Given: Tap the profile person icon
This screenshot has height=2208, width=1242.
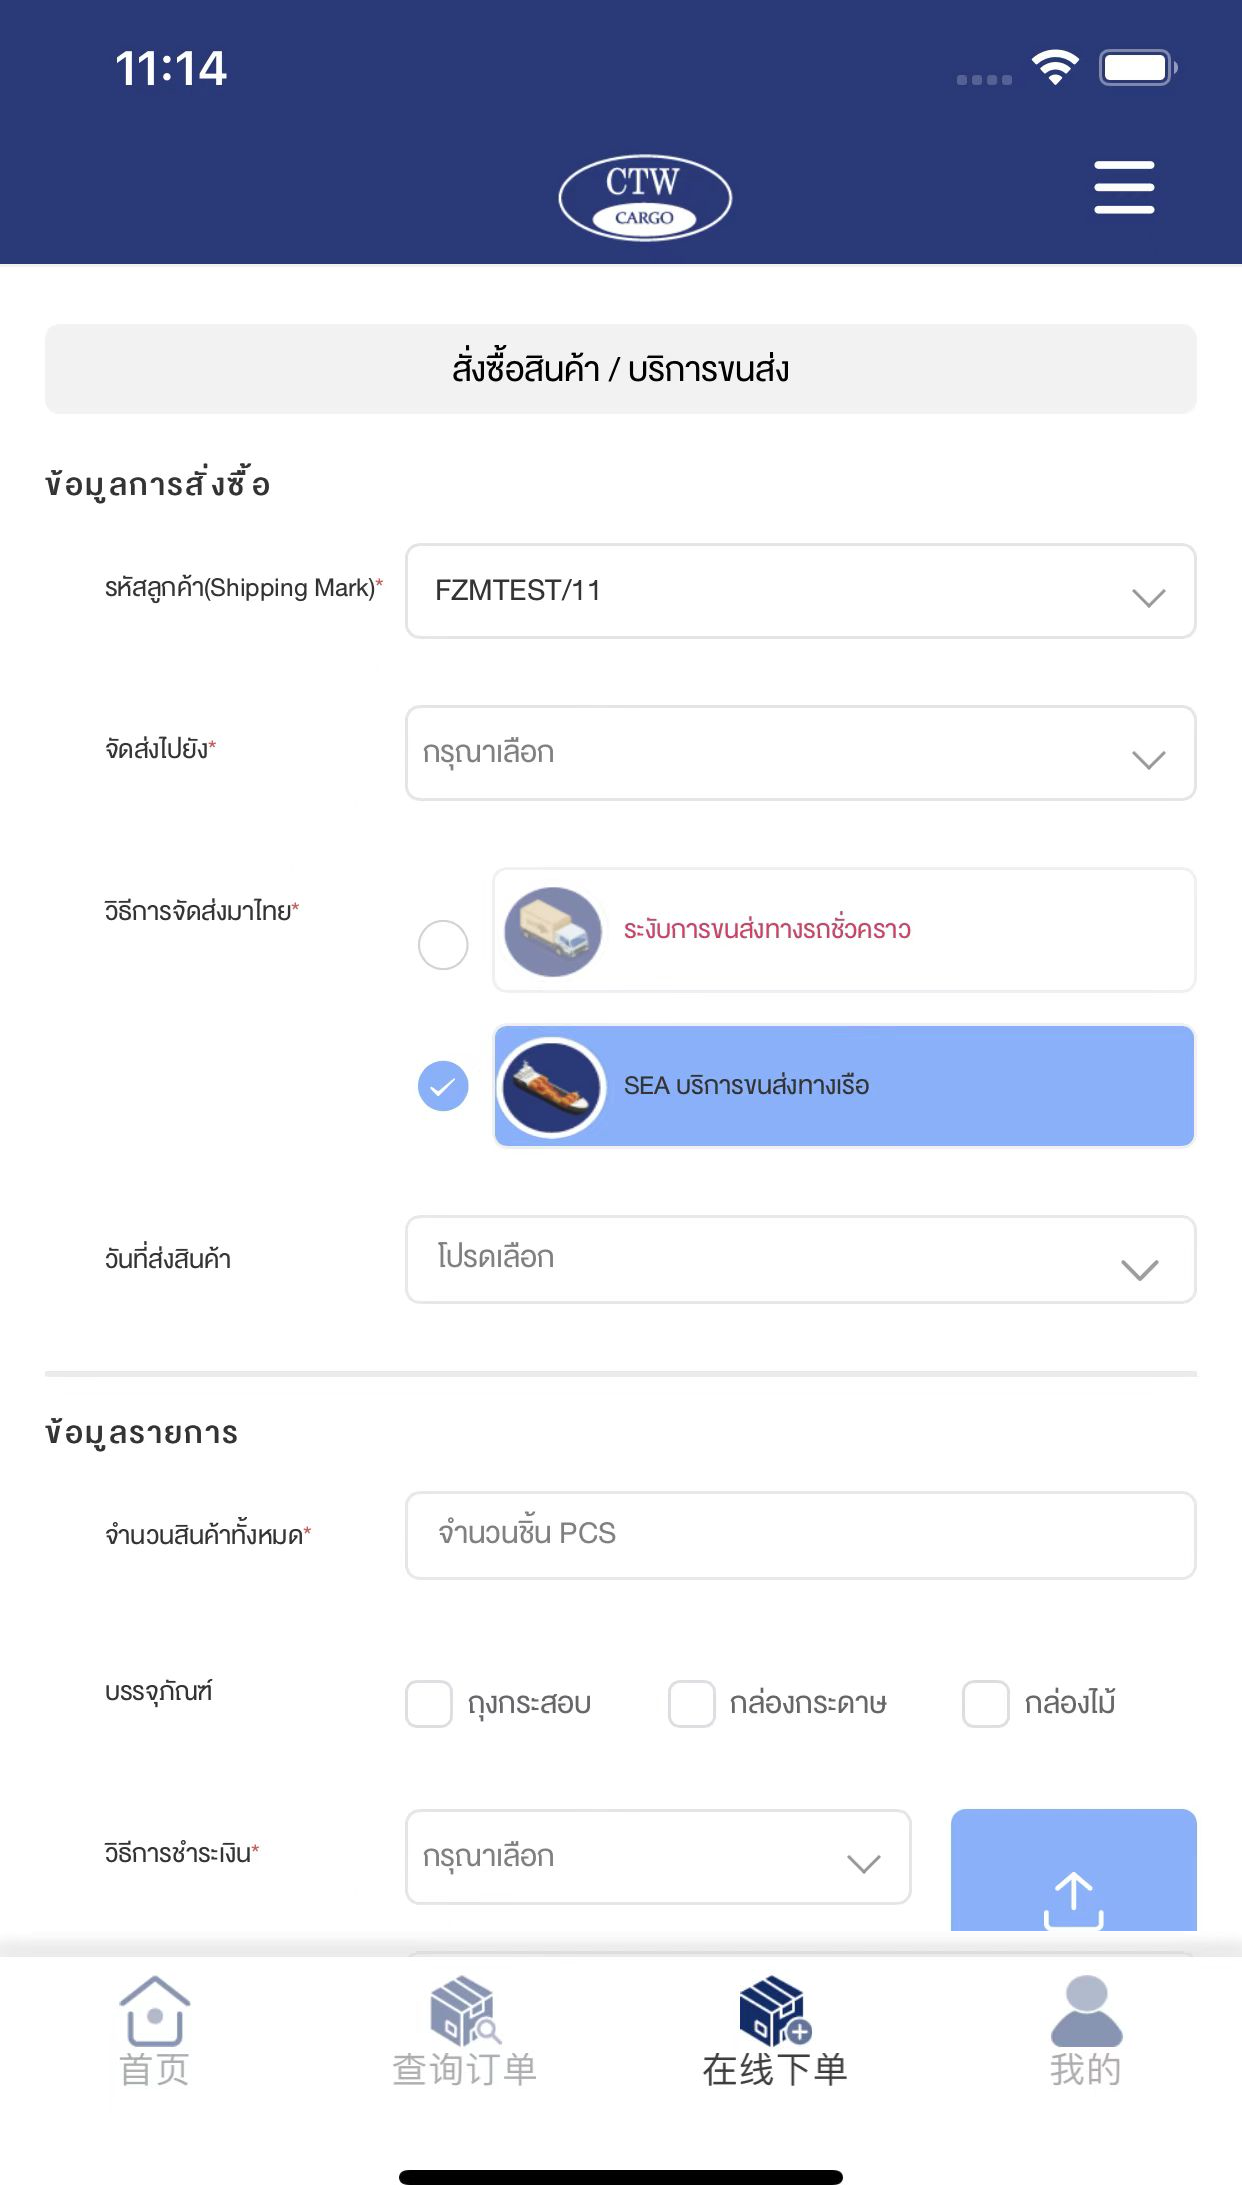Looking at the screenshot, I should click(1086, 2011).
